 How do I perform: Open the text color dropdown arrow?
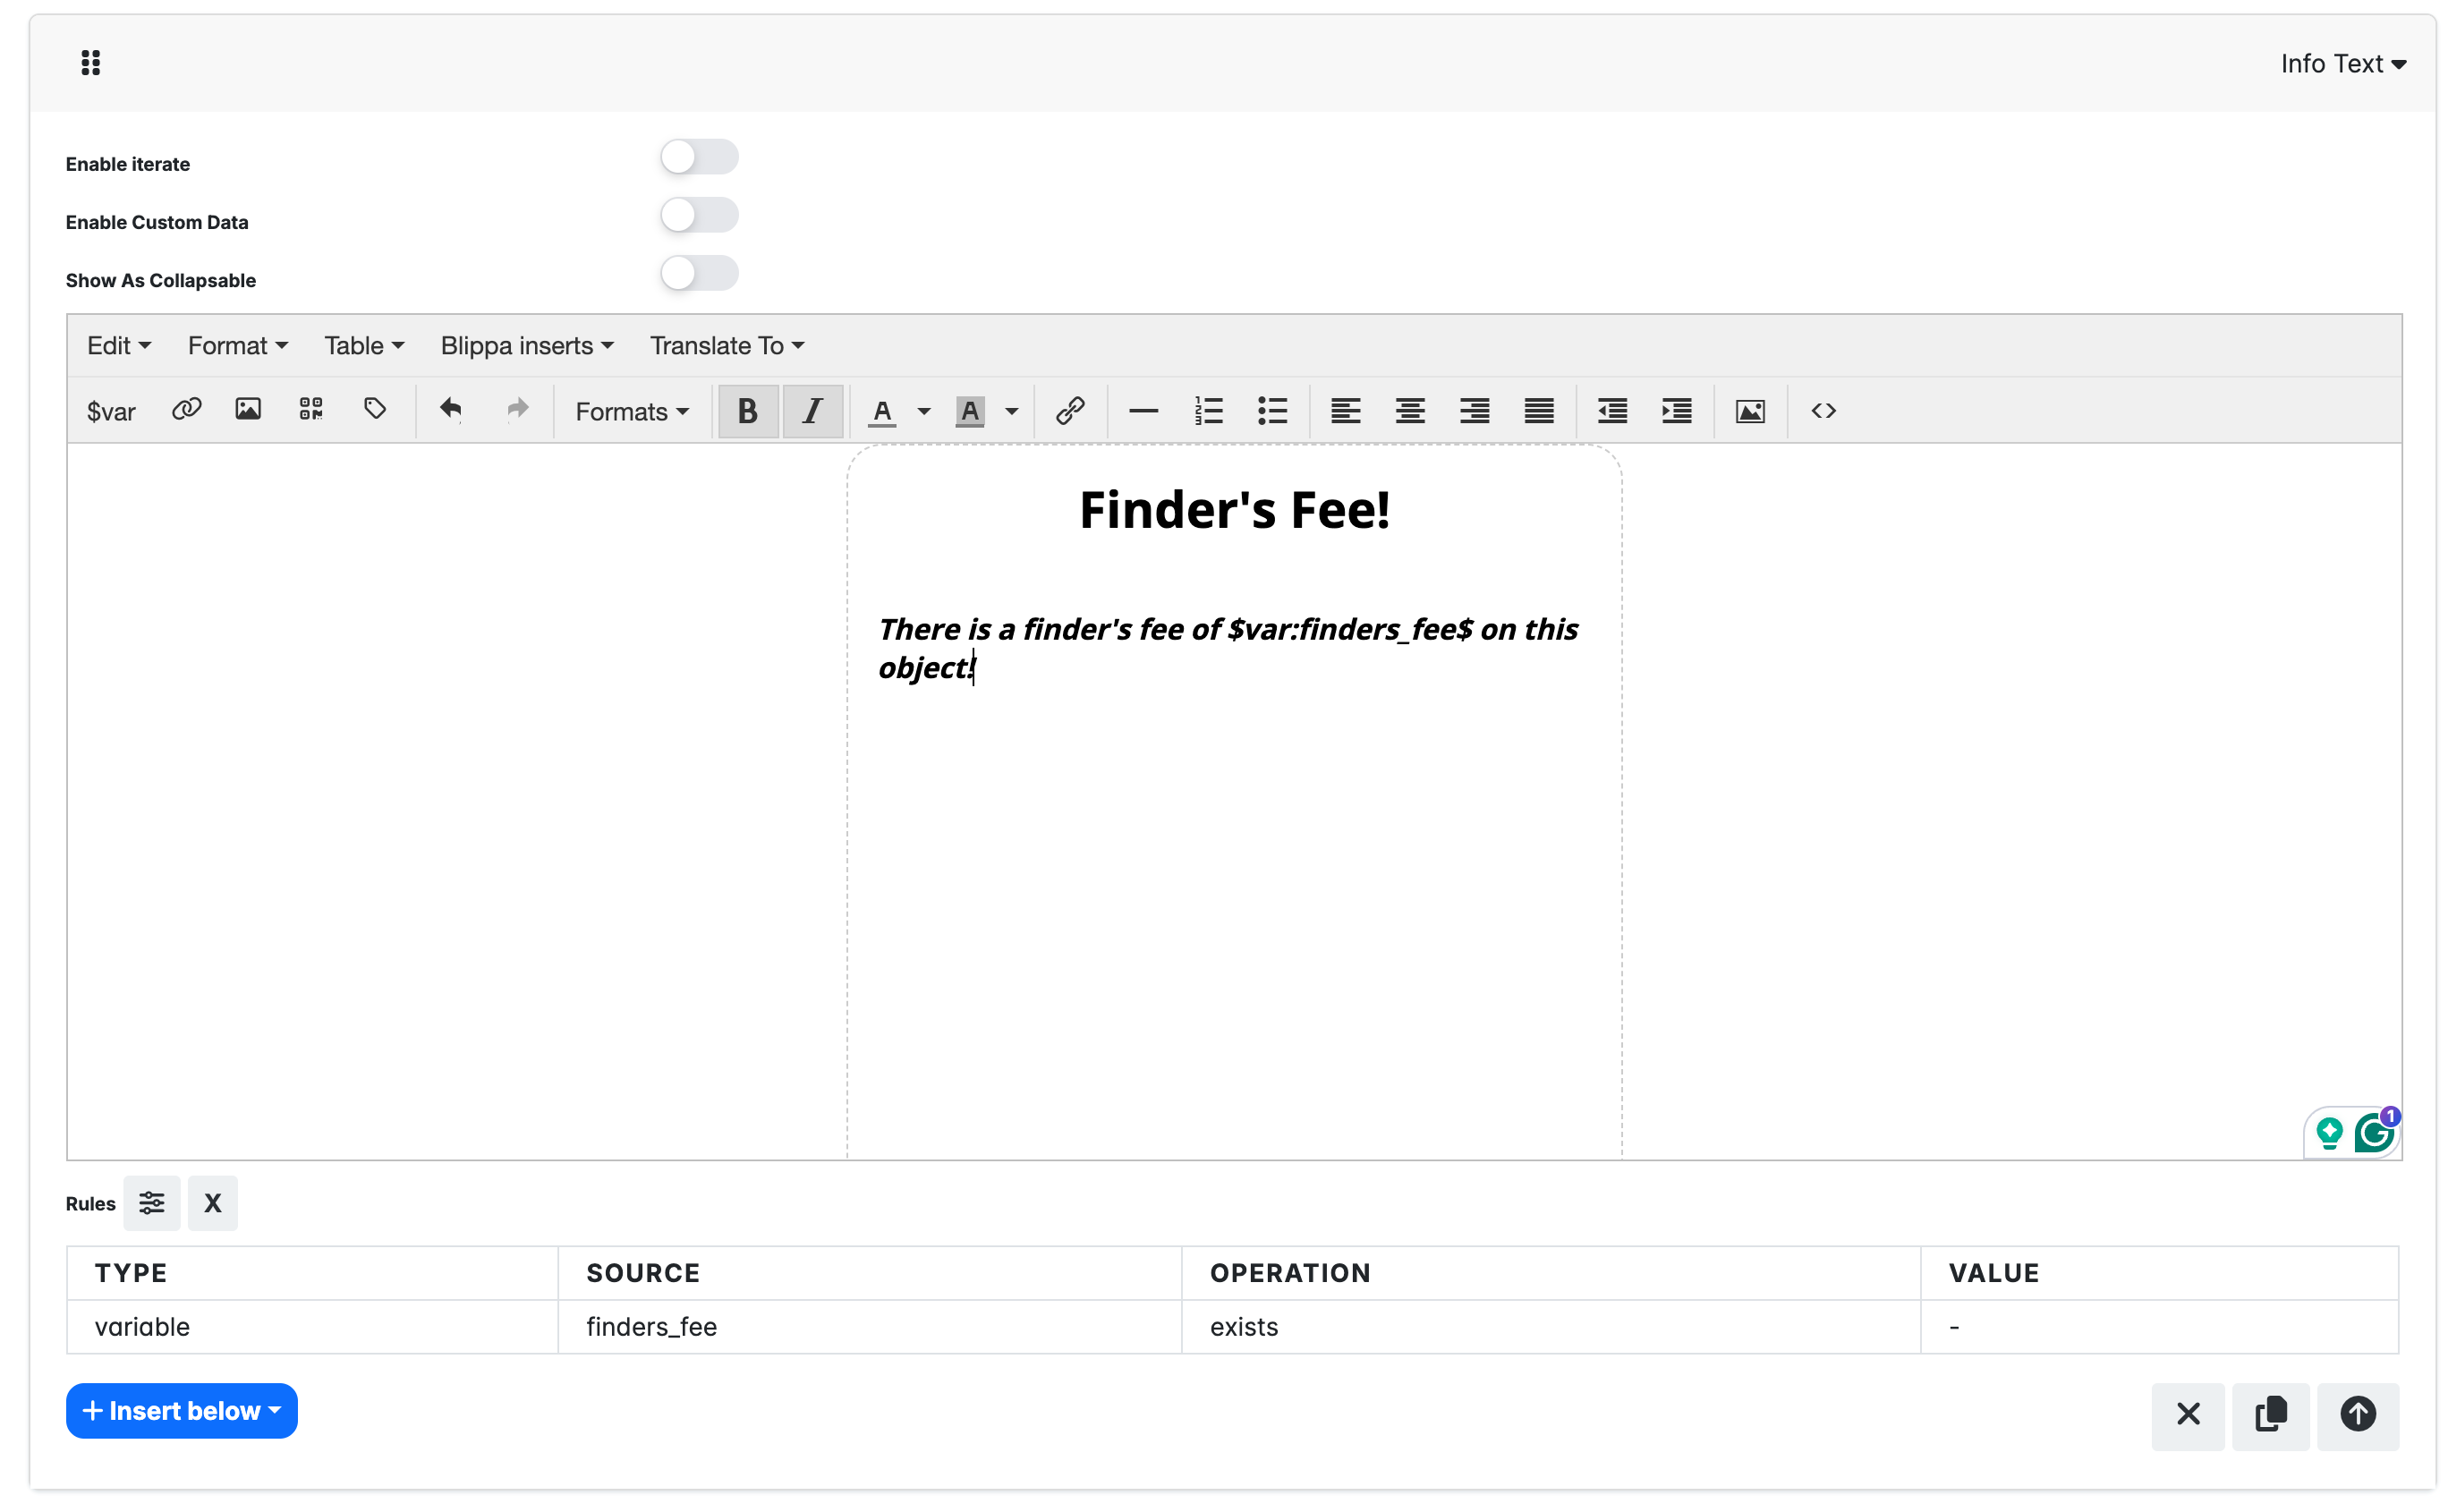click(924, 412)
